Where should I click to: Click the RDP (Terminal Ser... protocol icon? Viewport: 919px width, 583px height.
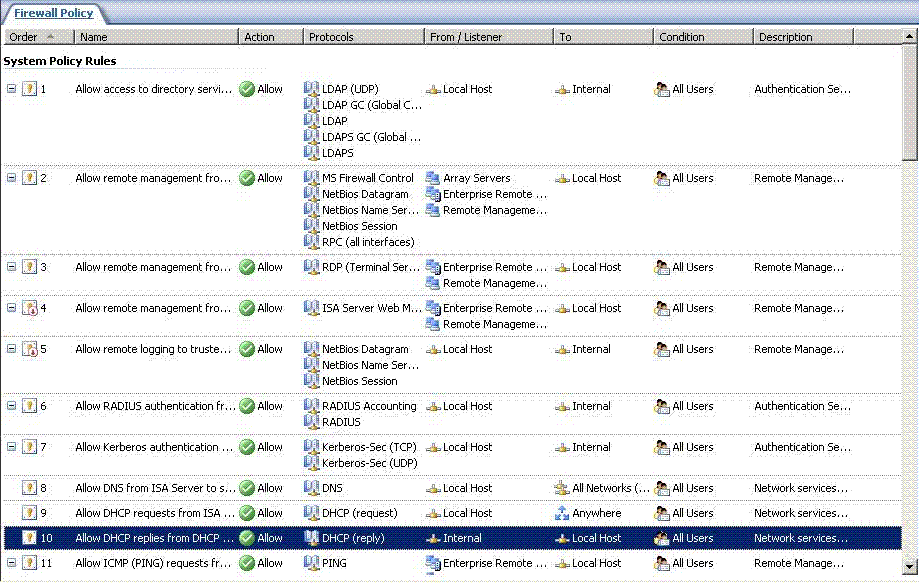pos(311,267)
